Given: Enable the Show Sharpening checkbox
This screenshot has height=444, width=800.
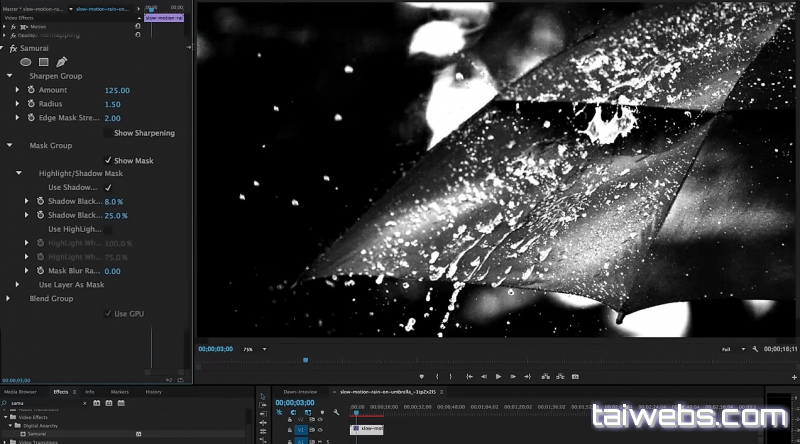Looking at the screenshot, I should [108, 132].
